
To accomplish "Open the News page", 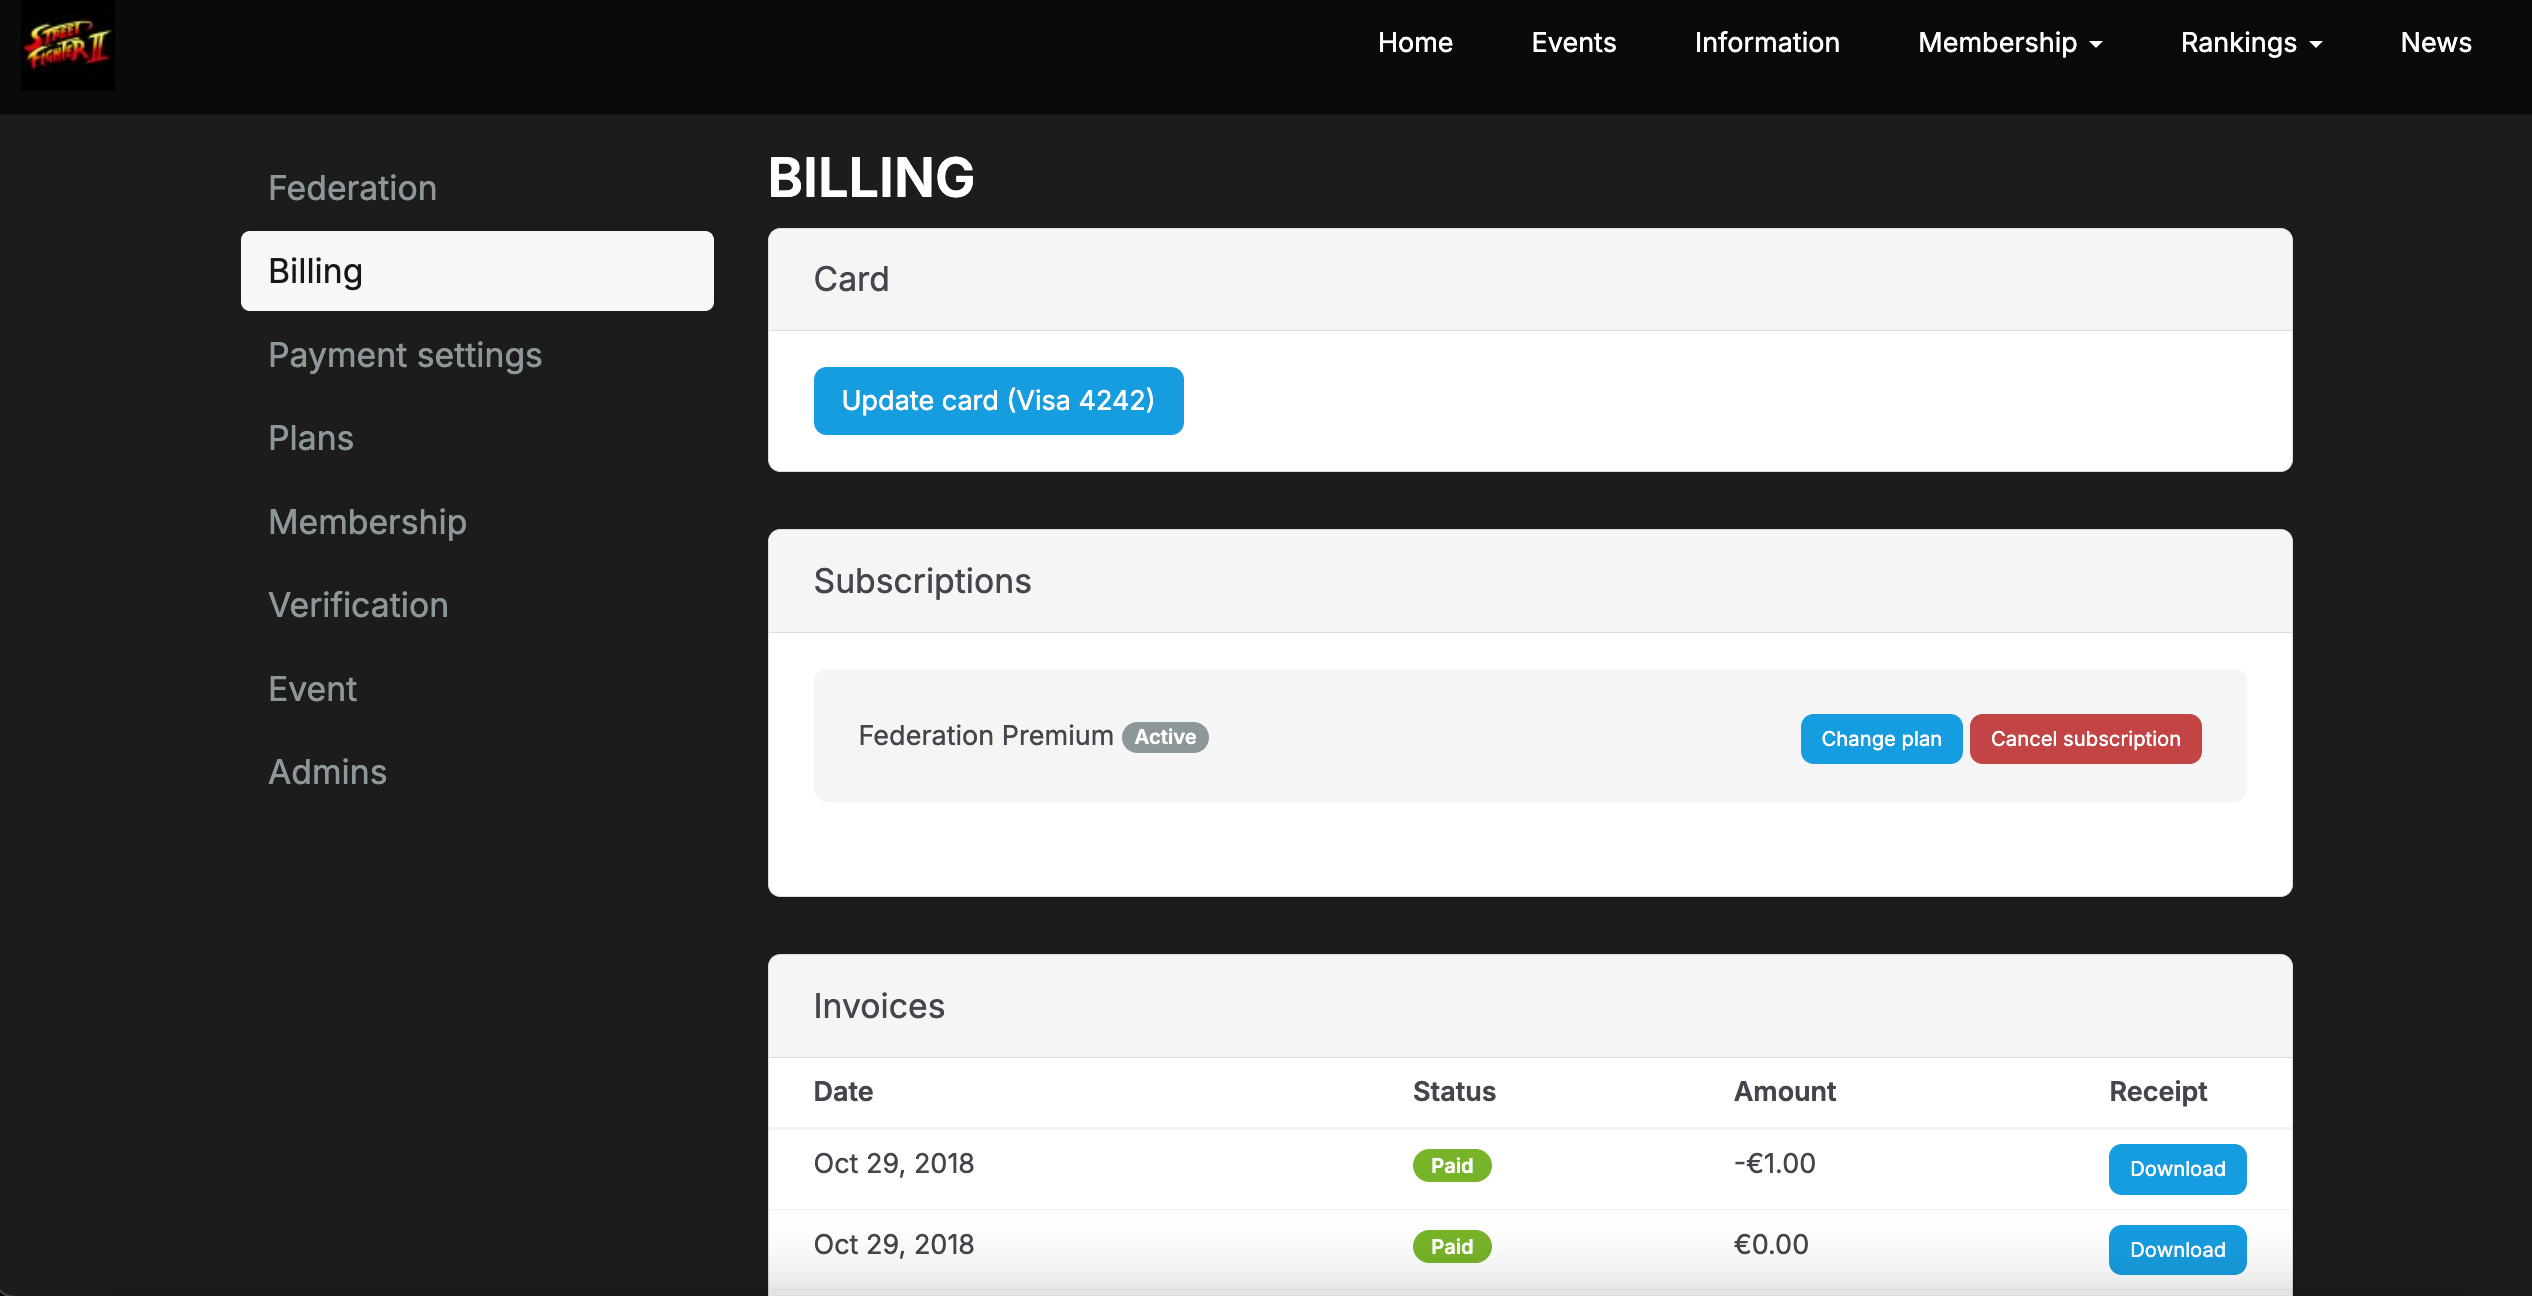I will 2435,43.
